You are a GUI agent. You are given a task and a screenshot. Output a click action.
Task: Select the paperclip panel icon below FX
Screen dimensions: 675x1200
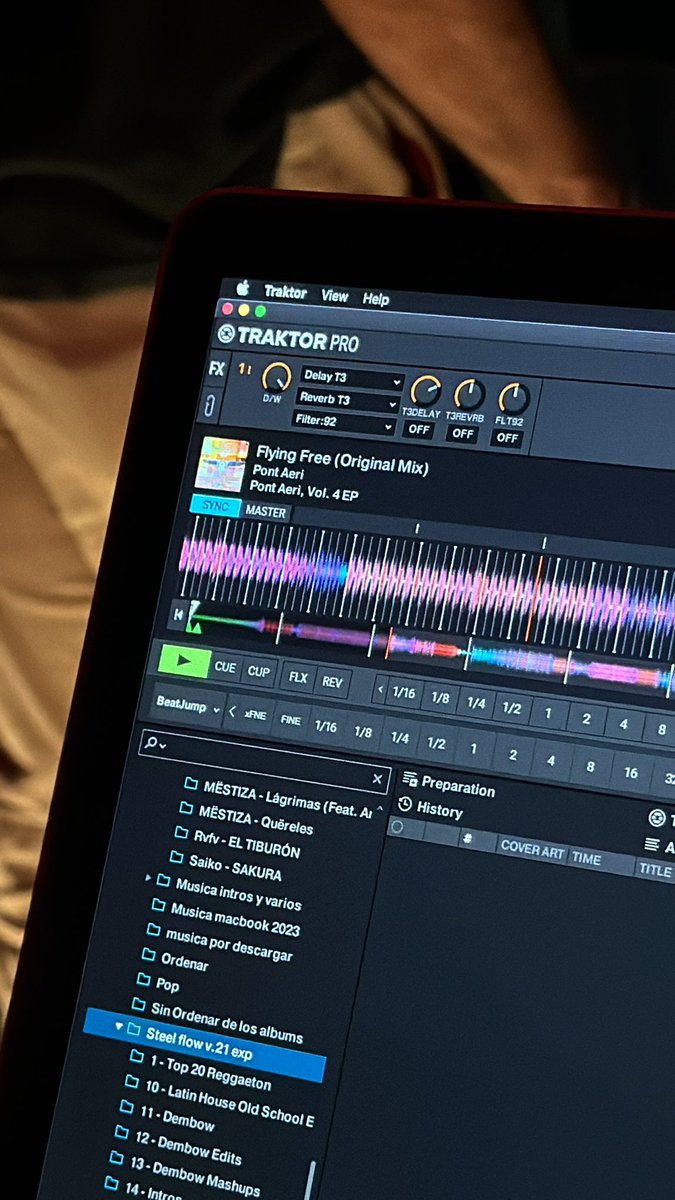click(210, 405)
